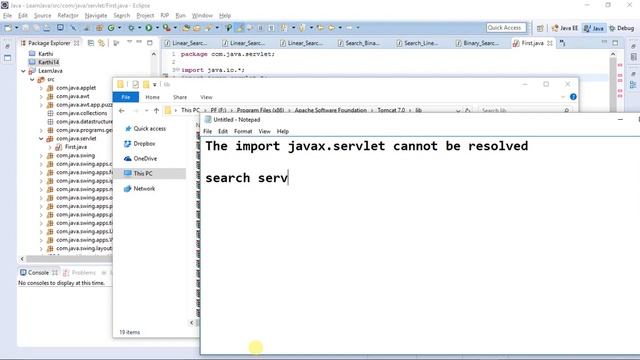
Task: Select Dropbox in File Explorer navigation
Action: [140, 144]
